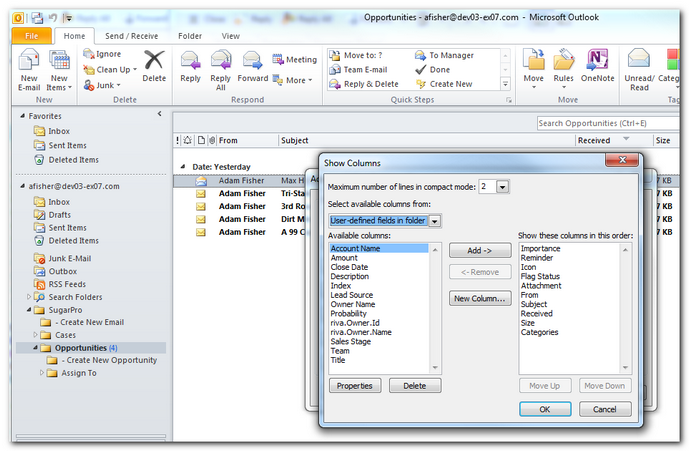This screenshot has height=451, width=689.
Task: Click the New Column... button
Action: pyautogui.click(x=480, y=298)
